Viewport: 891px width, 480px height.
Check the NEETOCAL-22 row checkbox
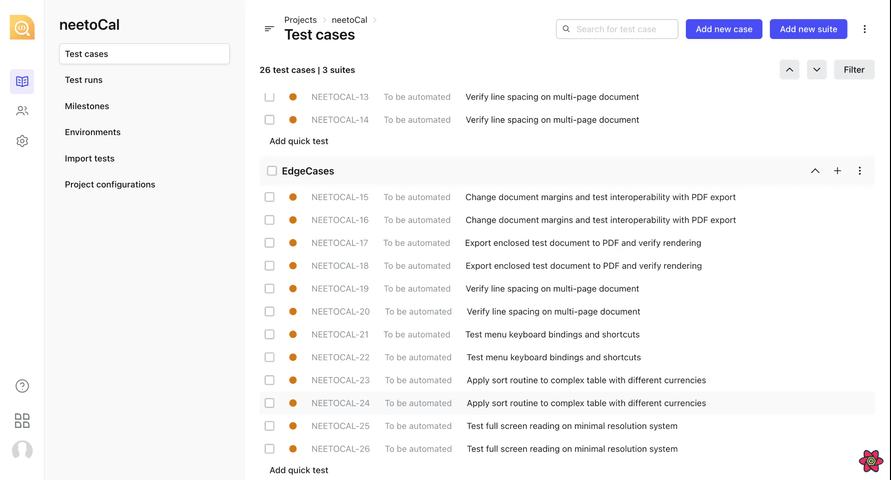pos(269,357)
